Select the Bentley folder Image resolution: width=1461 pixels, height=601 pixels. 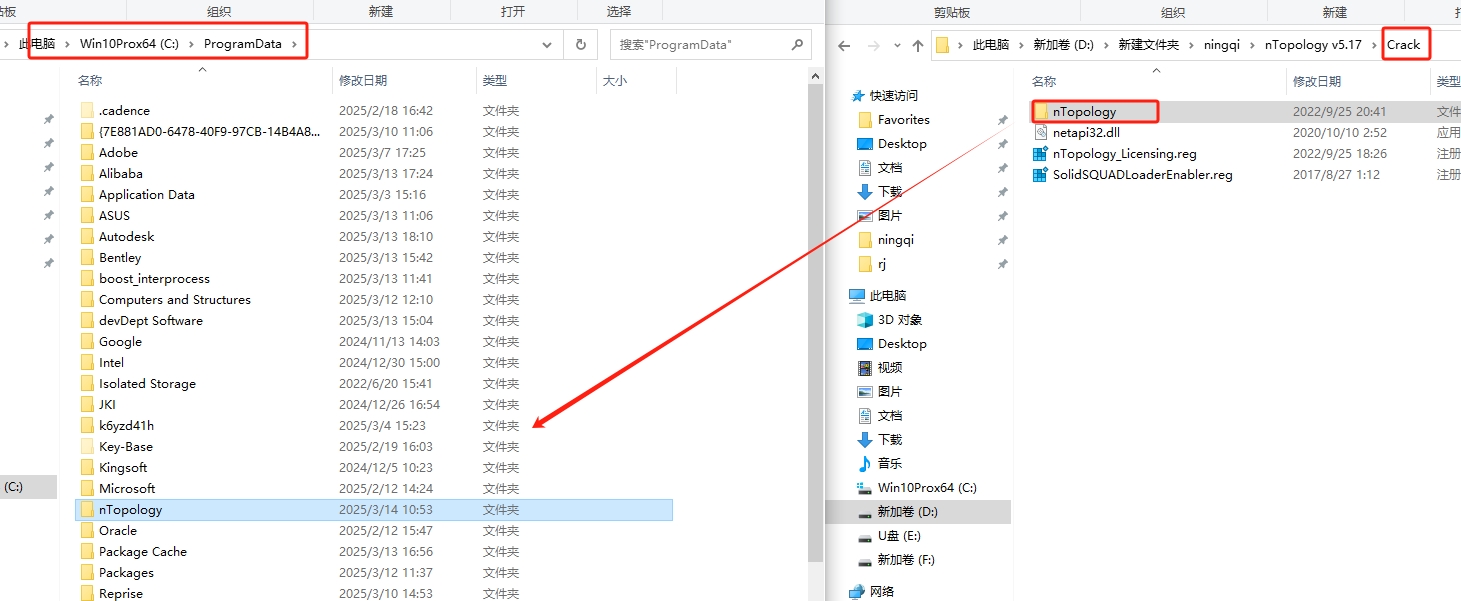coord(120,257)
